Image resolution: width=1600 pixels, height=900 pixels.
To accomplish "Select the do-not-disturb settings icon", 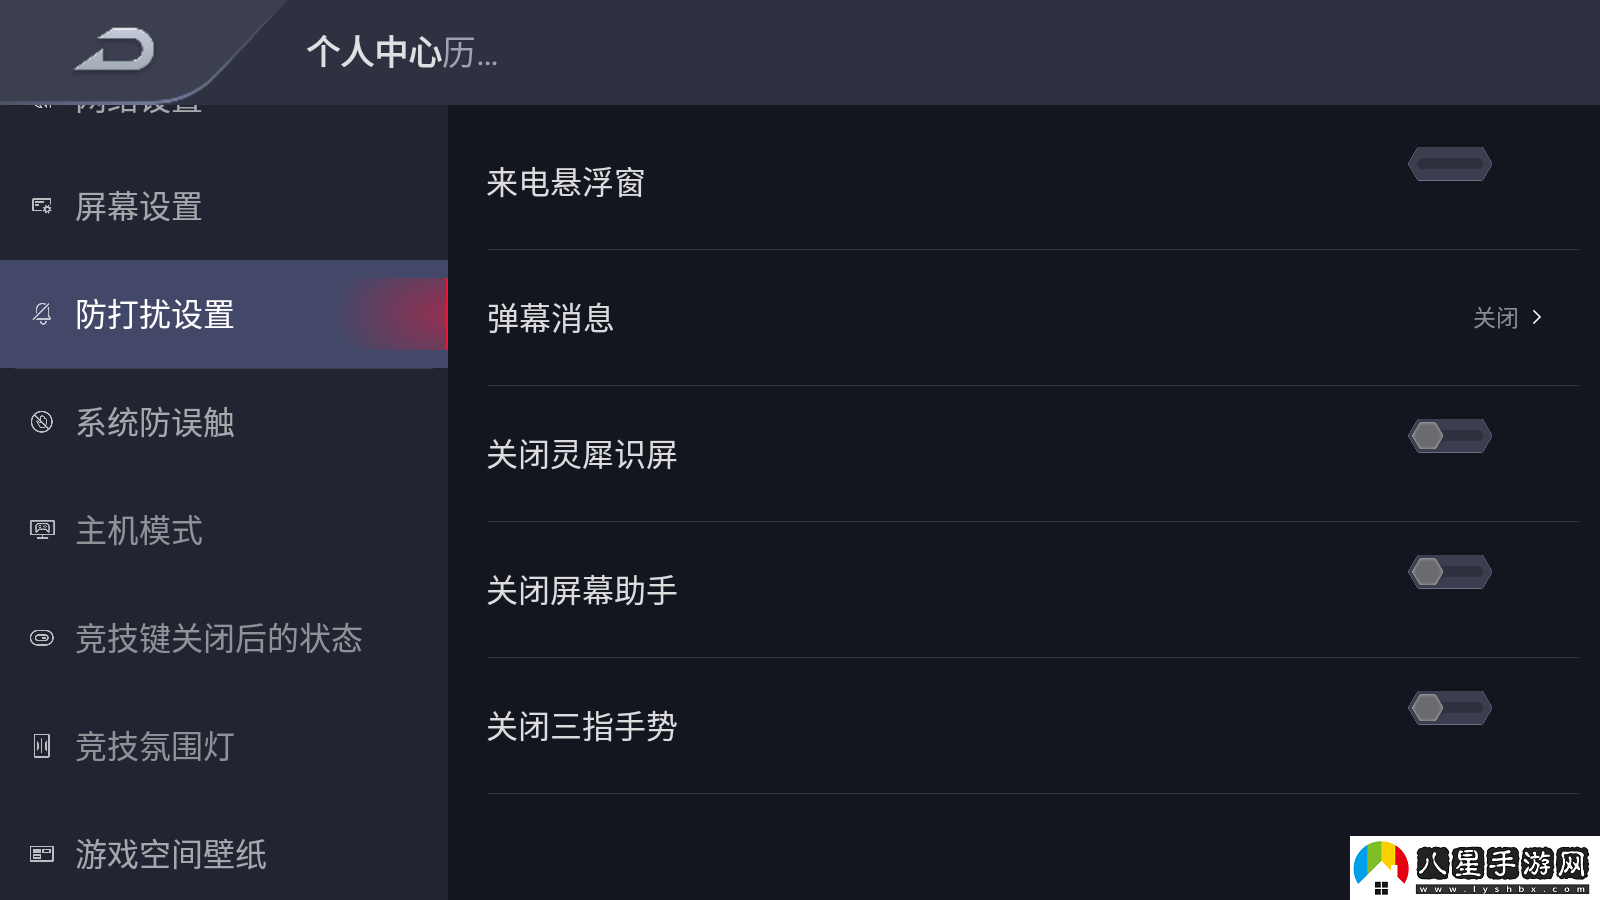I will [x=41, y=315].
